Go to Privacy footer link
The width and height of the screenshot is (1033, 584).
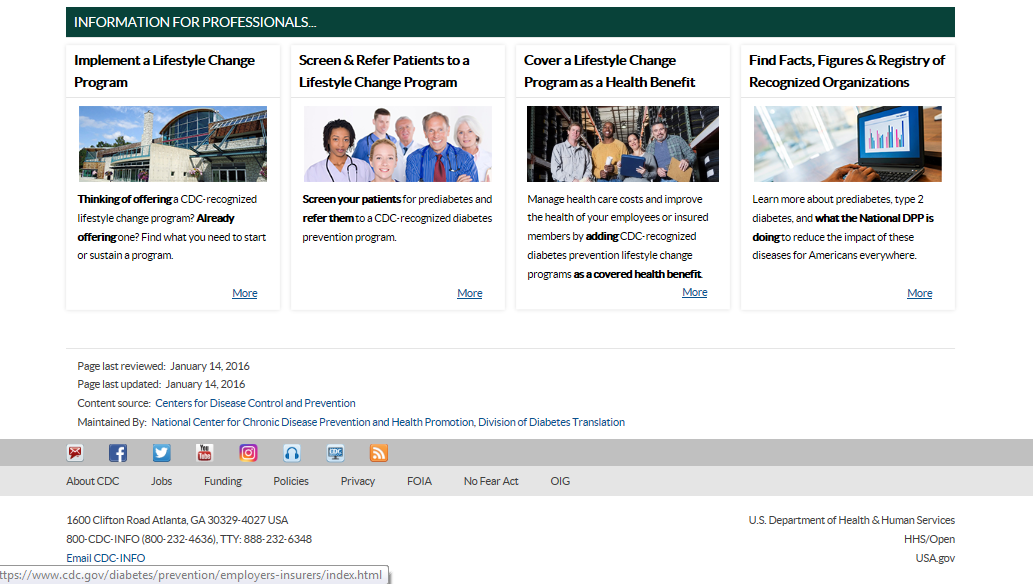coord(358,481)
